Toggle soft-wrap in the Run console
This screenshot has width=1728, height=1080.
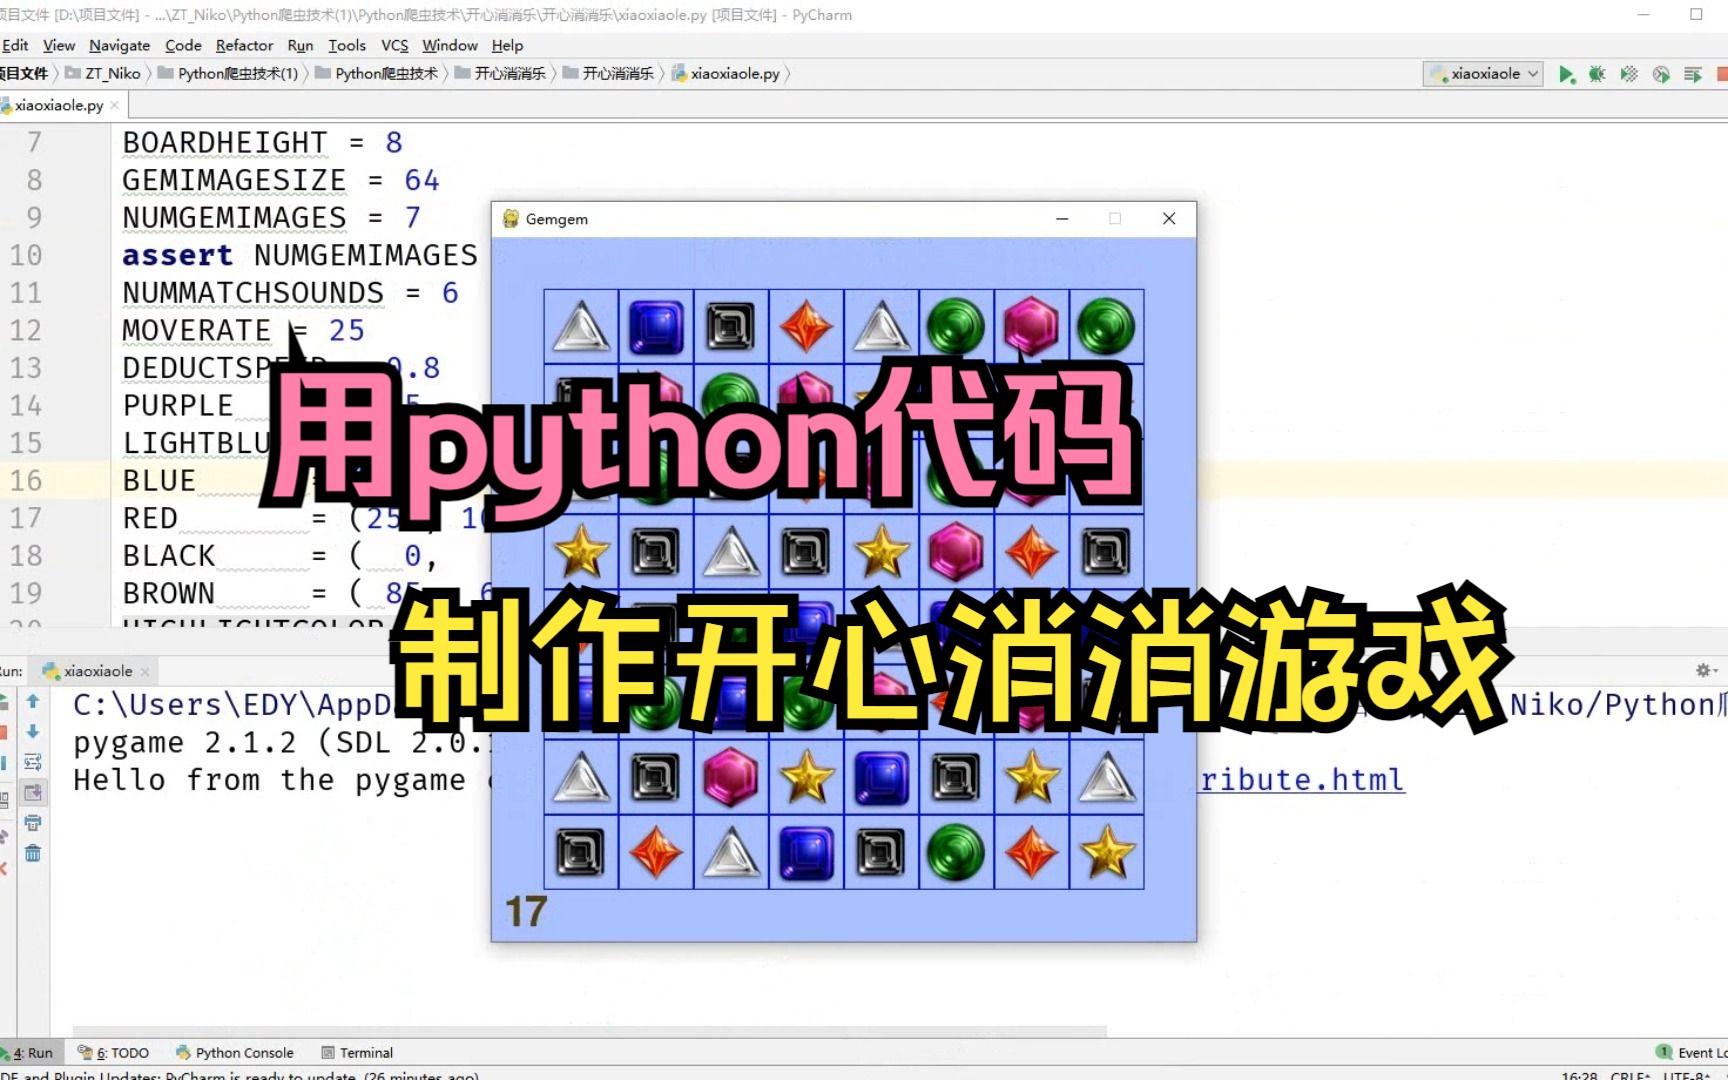pyautogui.click(x=33, y=762)
